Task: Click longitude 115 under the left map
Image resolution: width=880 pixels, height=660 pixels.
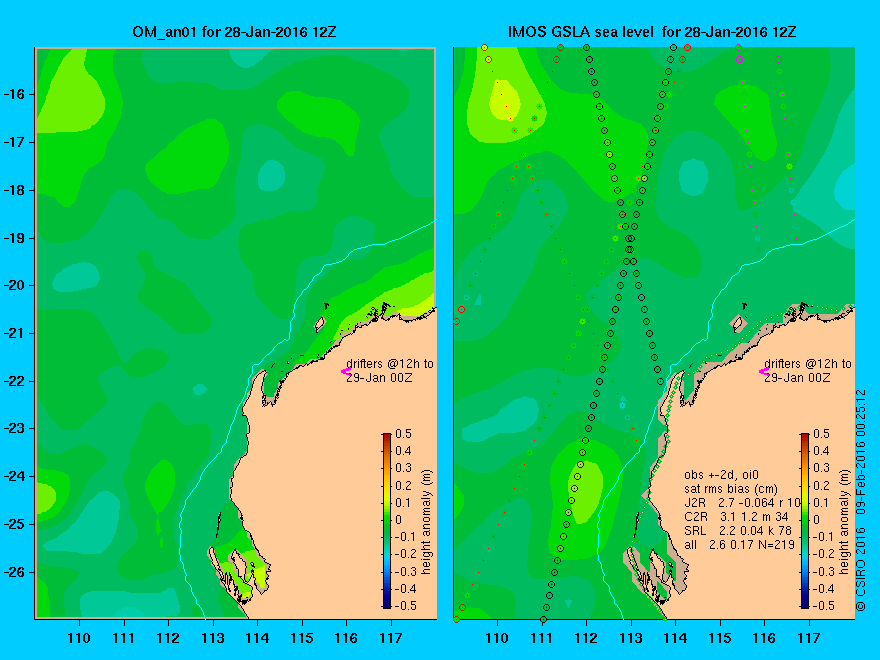Action: (x=302, y=638)
